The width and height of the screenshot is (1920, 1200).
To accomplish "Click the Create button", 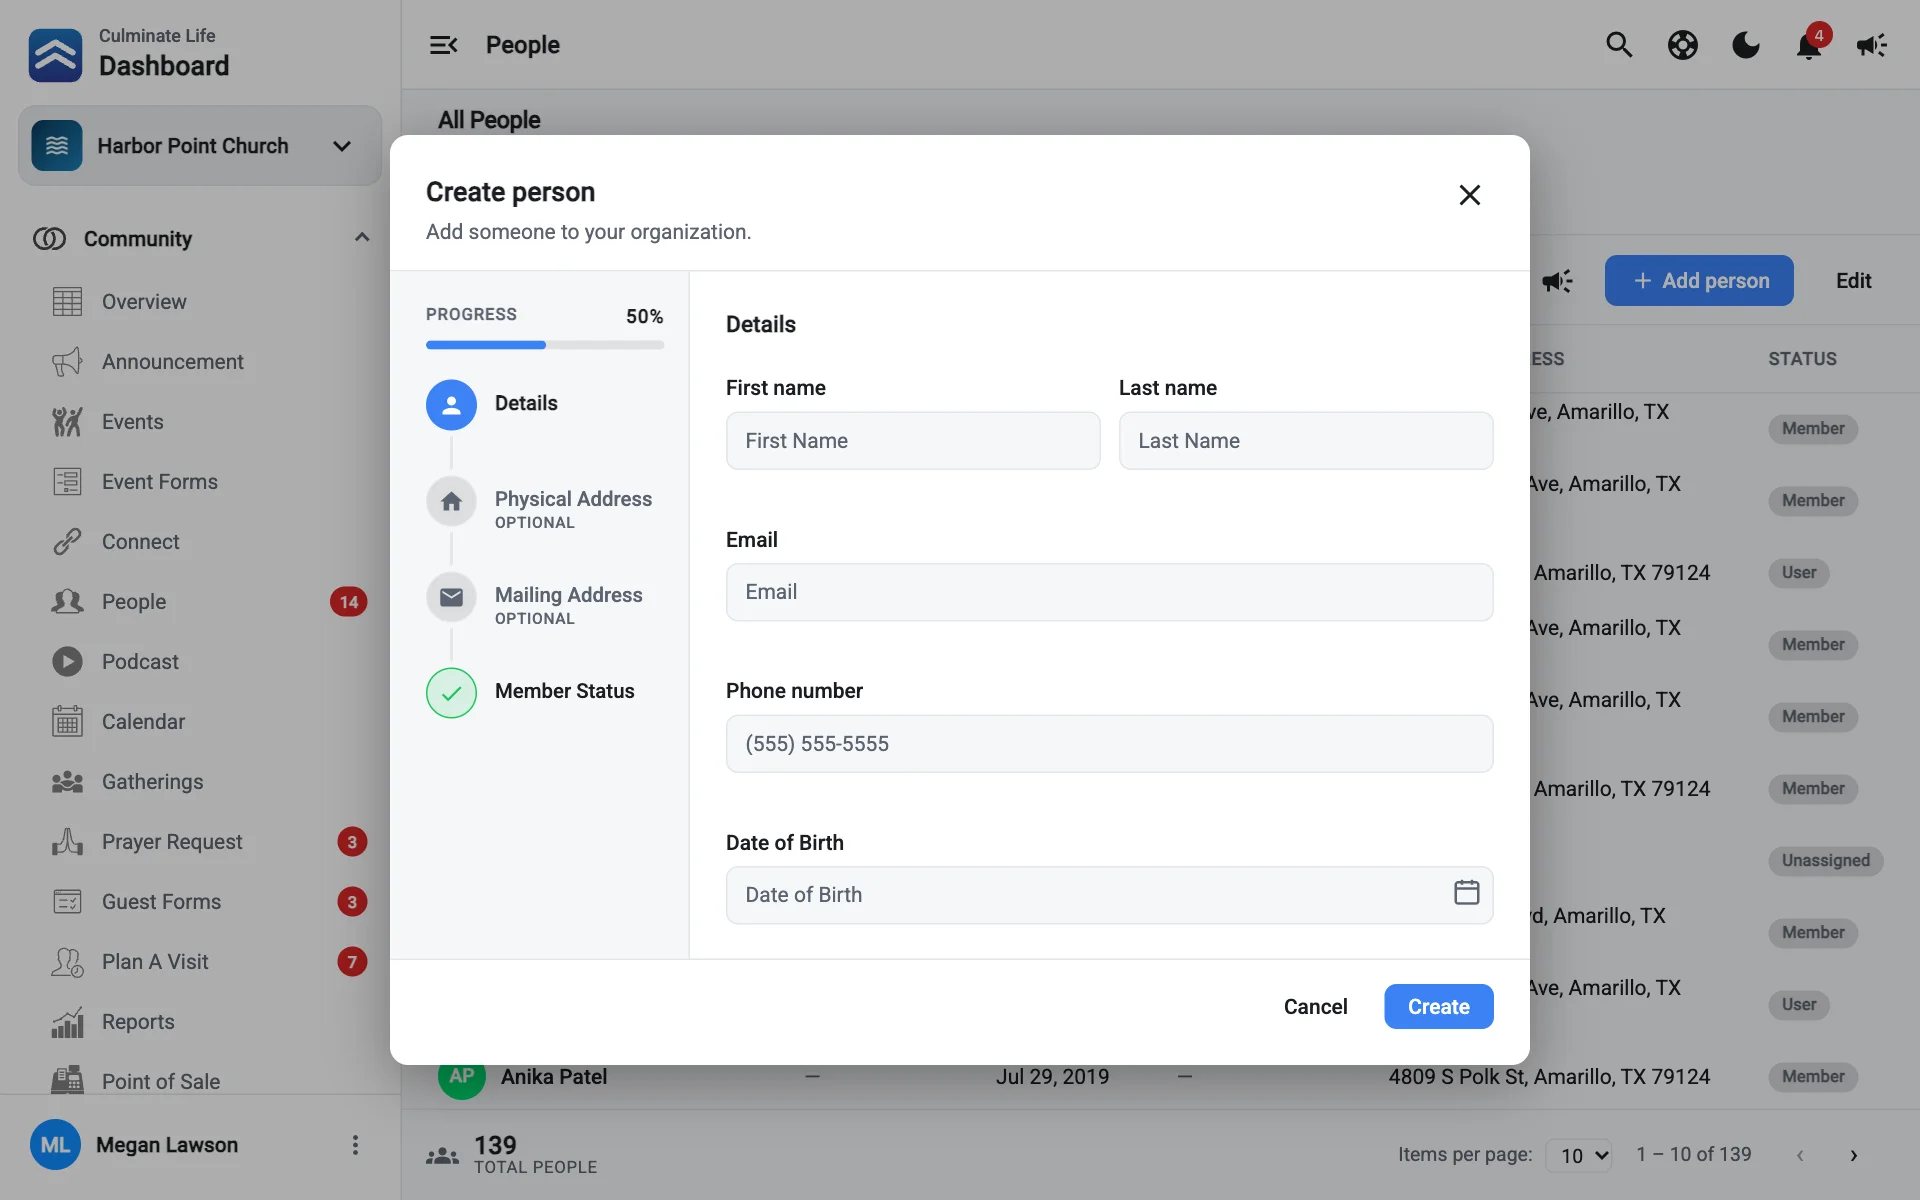I will [1439, 1007].
